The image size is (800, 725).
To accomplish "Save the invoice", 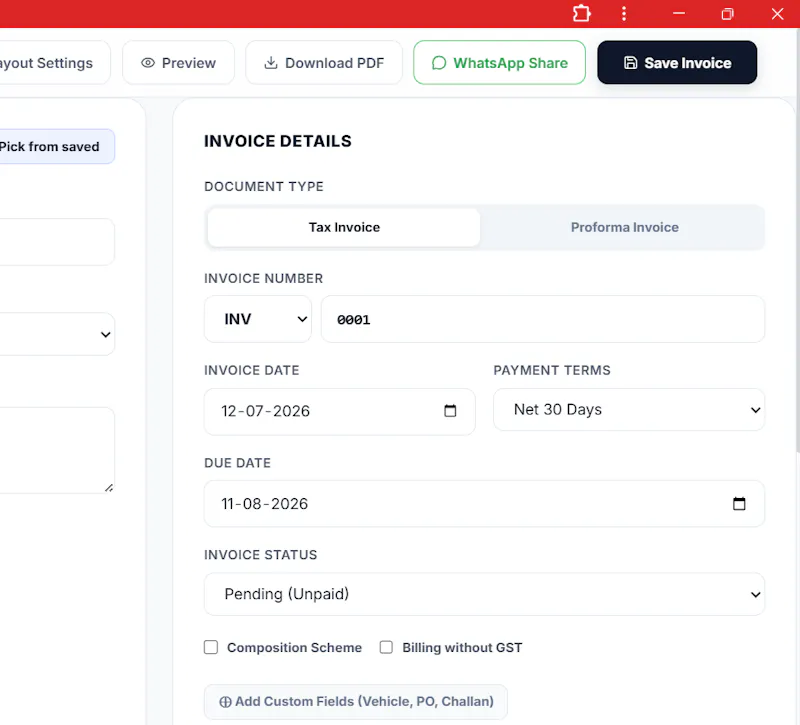I will click(677, 63).
